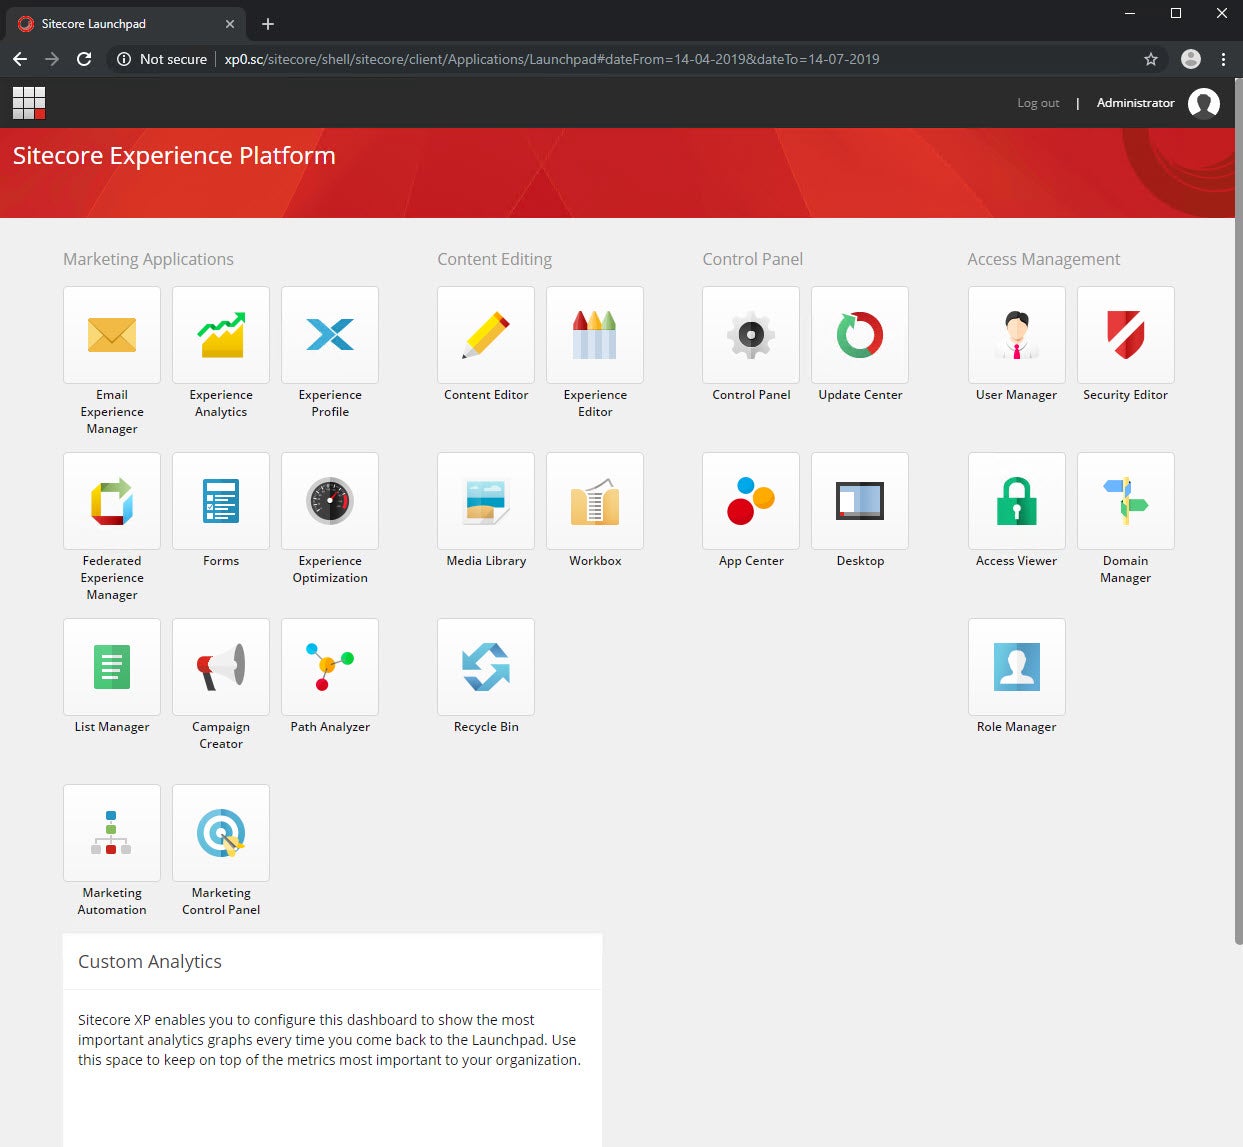The height and width of the screenshot is (1147, 1243).
Task: Open Chrome profile avatar button
Action: [1191, 59]
